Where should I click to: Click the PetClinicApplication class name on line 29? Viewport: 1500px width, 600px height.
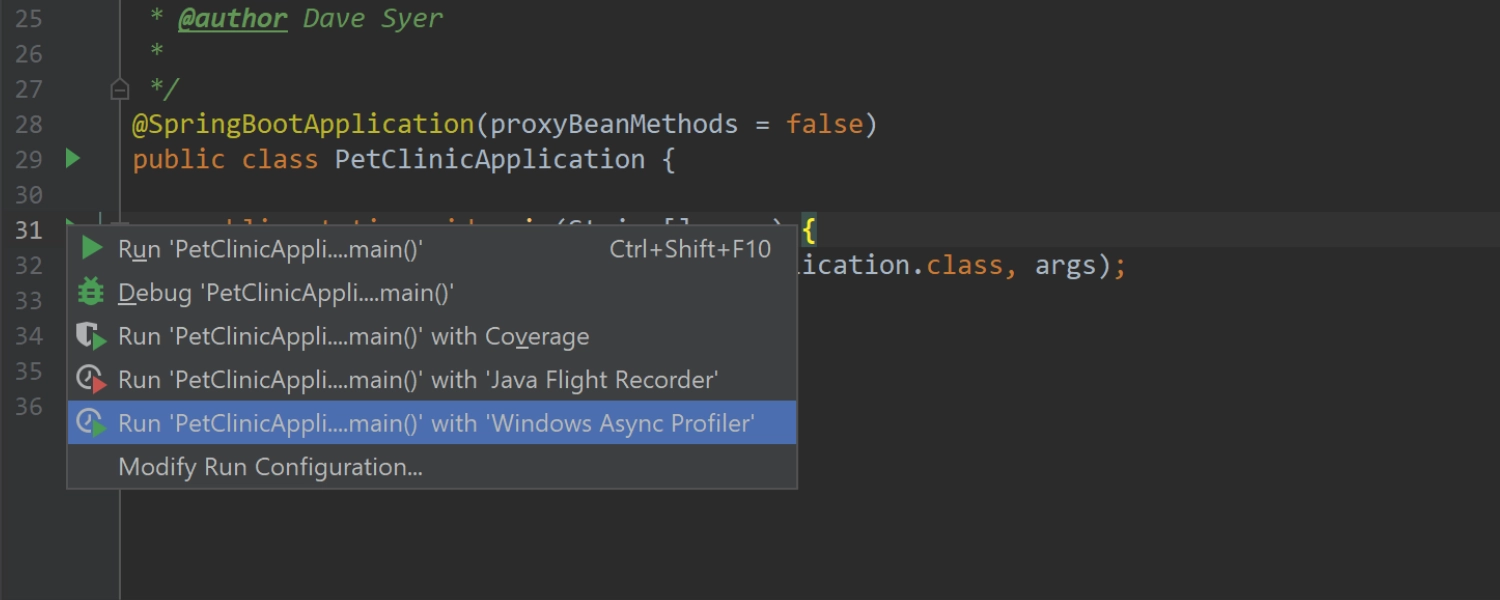pyautogui.click(x=490, y=159)
